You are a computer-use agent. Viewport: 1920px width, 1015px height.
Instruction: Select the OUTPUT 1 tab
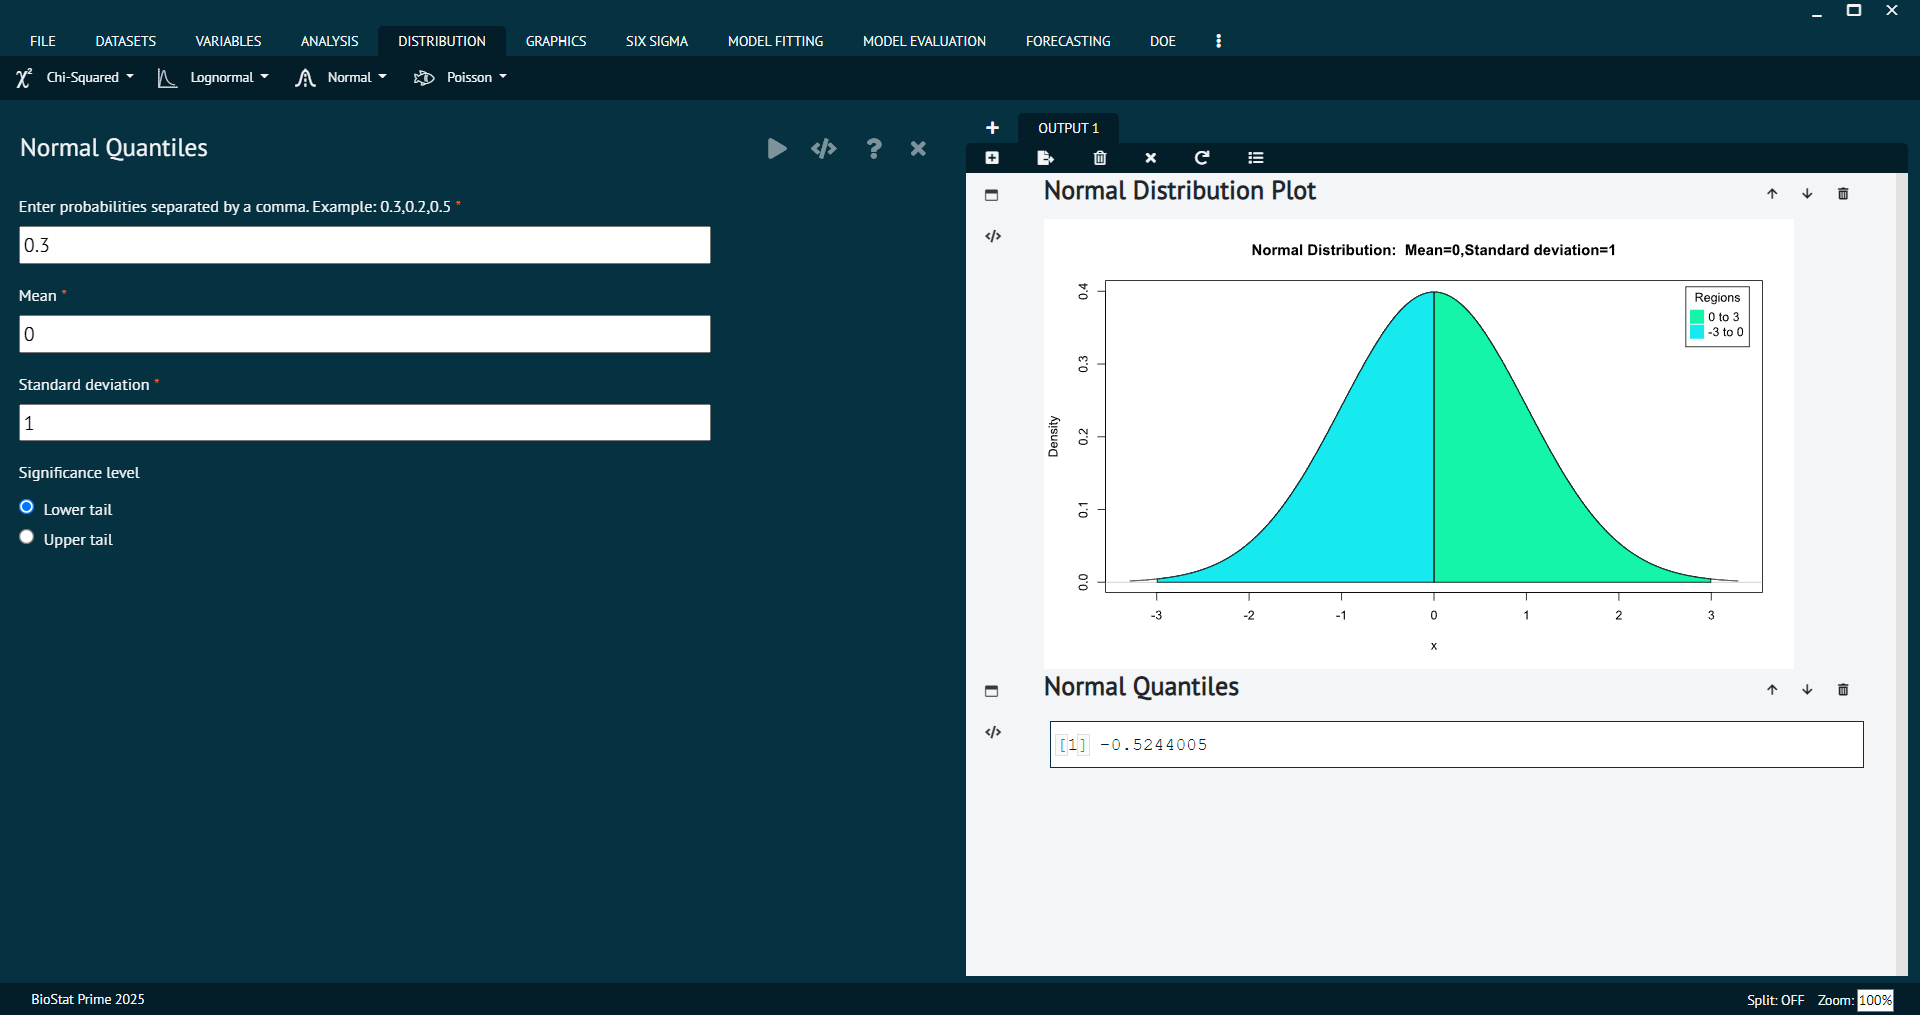click(1068, 128)
